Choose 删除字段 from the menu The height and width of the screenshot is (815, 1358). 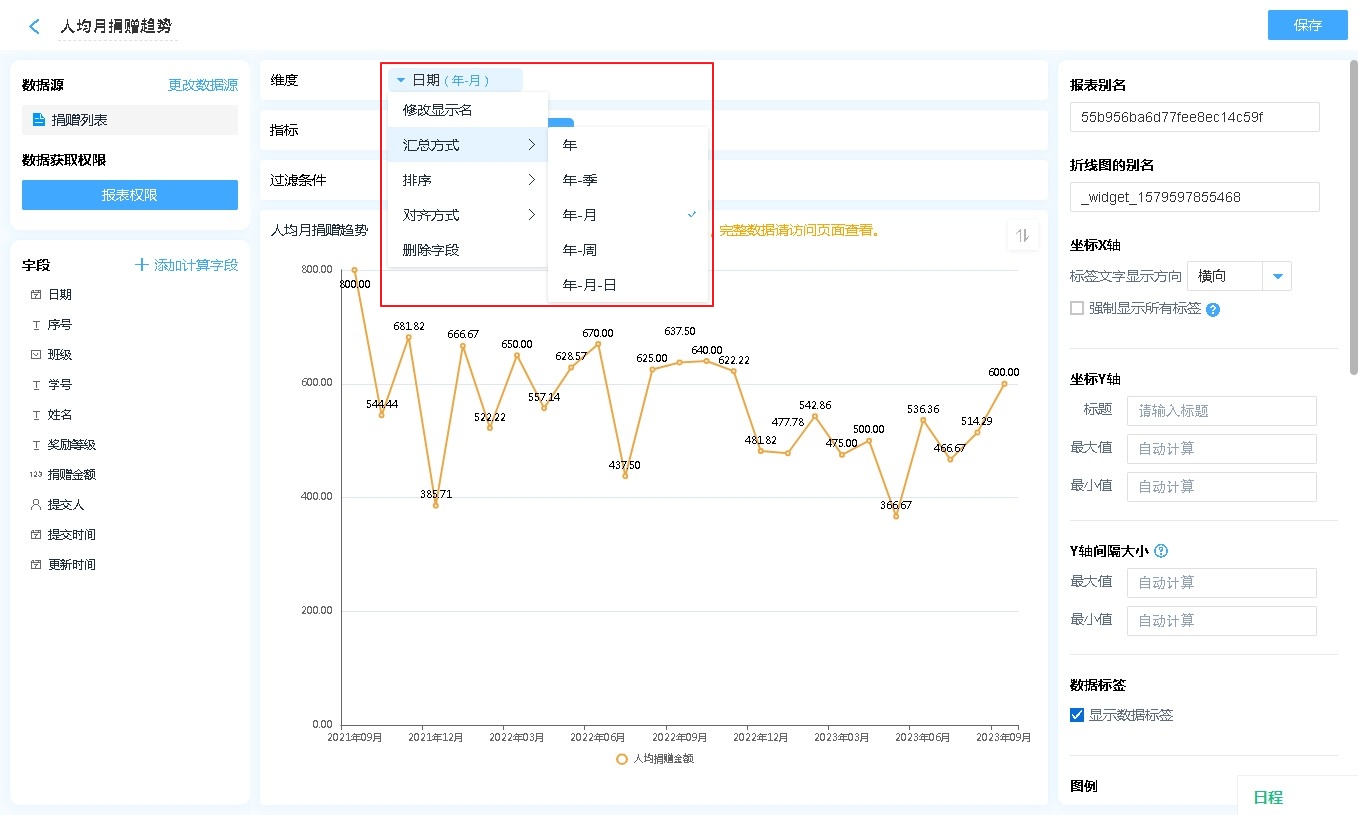(431, 250)
